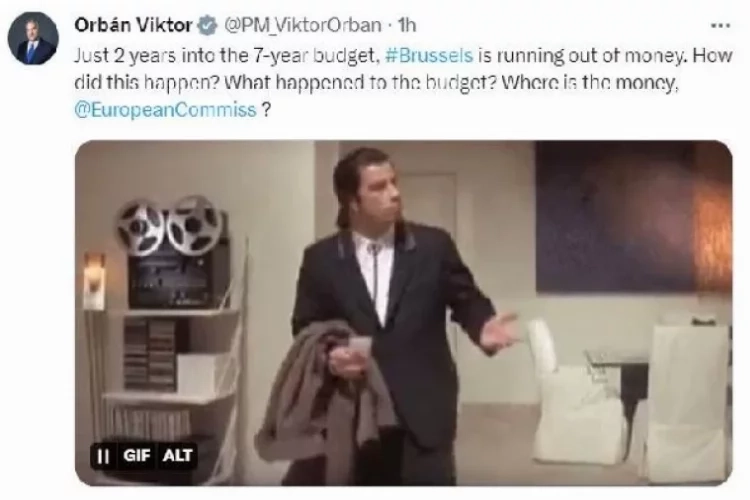Click the text 'Where is the money,'
The height and width of the screenshot is (500, 750).
coord(590,83)
